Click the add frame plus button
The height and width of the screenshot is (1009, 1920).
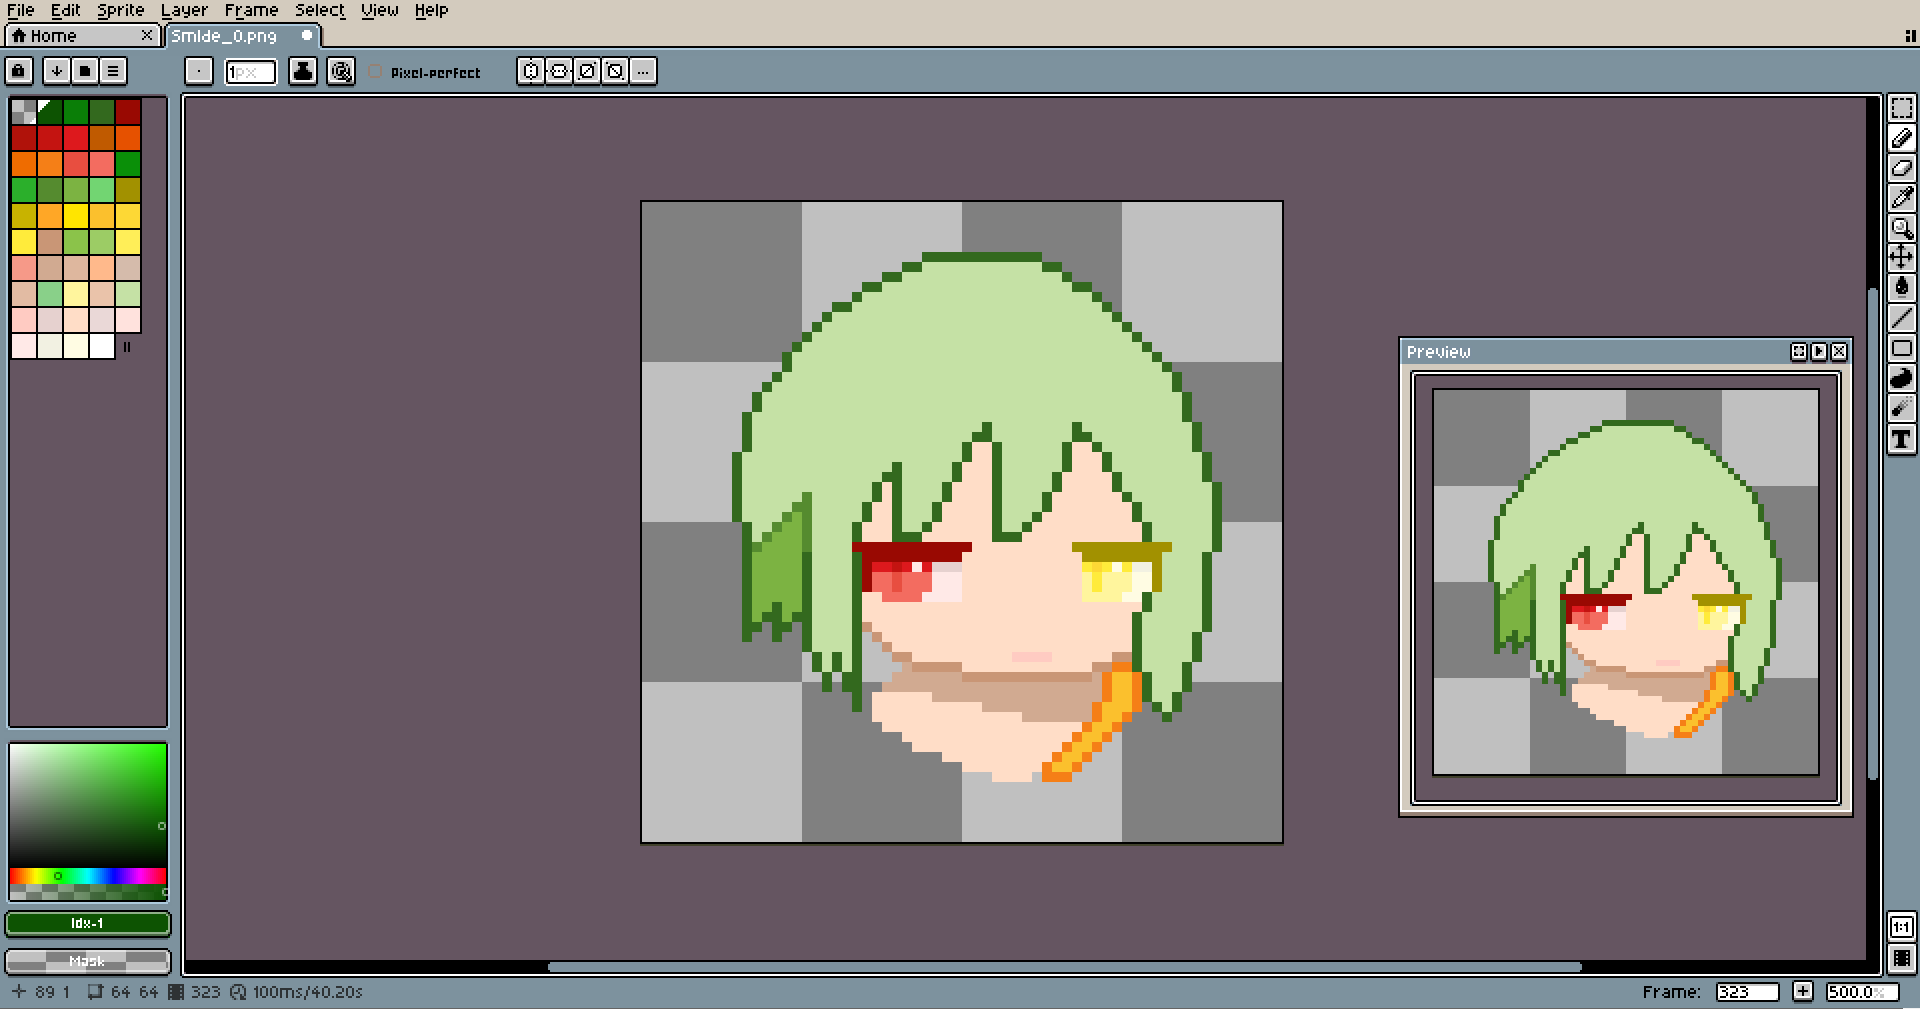[1802, 991]
